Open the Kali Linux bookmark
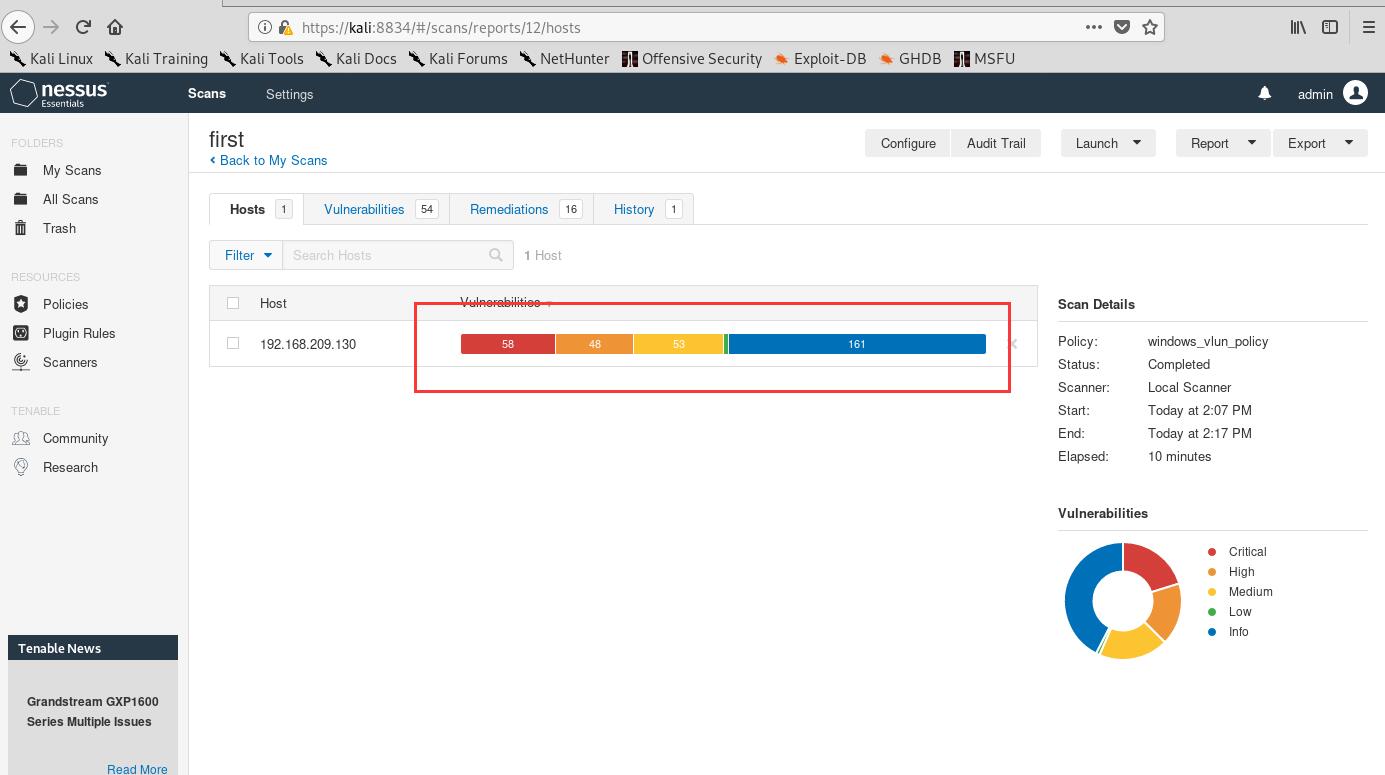1385x775 pixels. pyautogui.click(x=50, y=58)
